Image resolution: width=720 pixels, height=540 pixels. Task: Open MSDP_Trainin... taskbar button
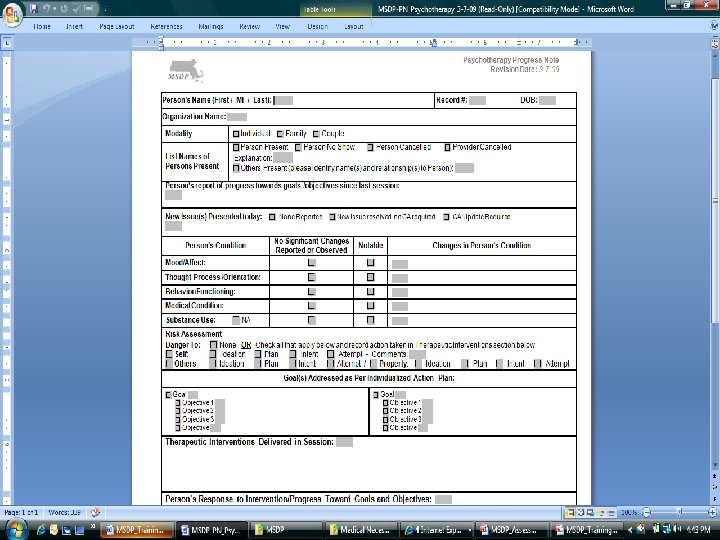coord(137,530)
